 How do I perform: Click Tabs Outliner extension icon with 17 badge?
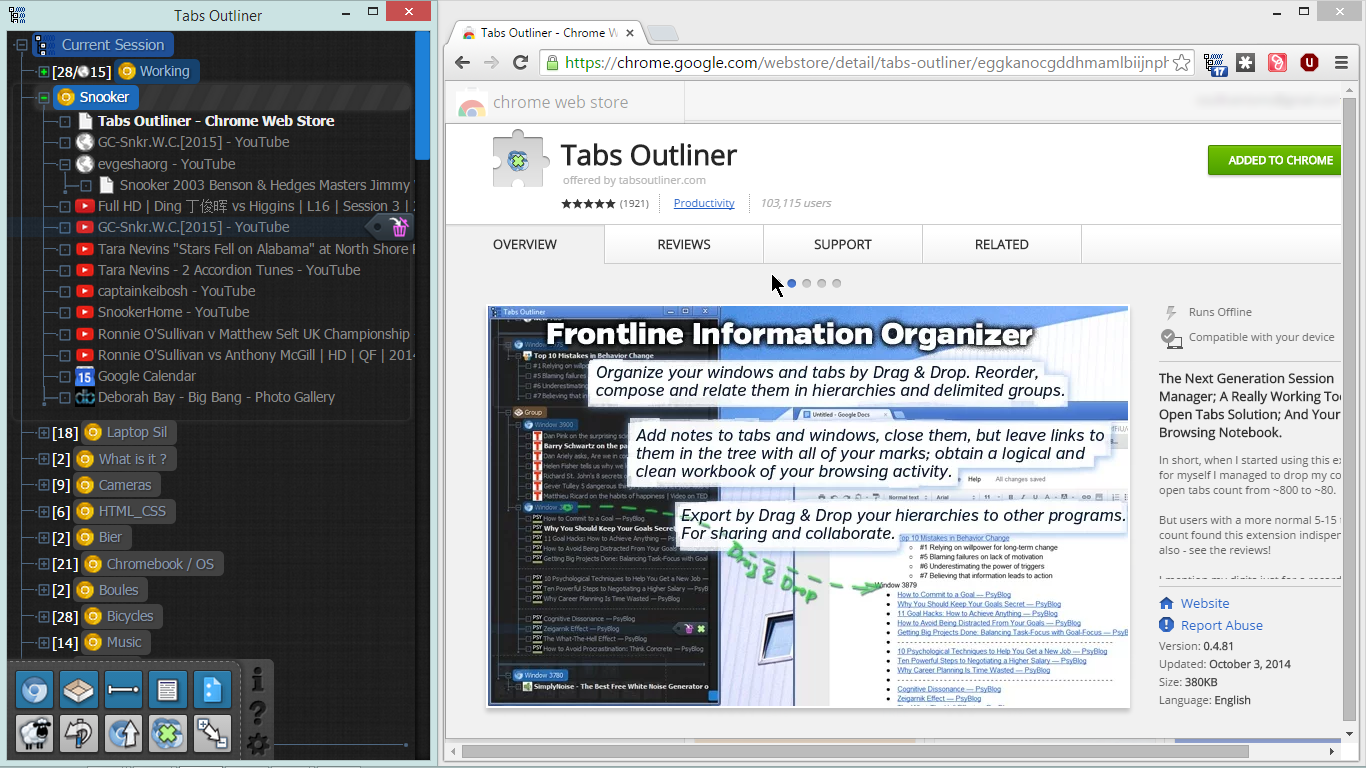pos(1215,63)
